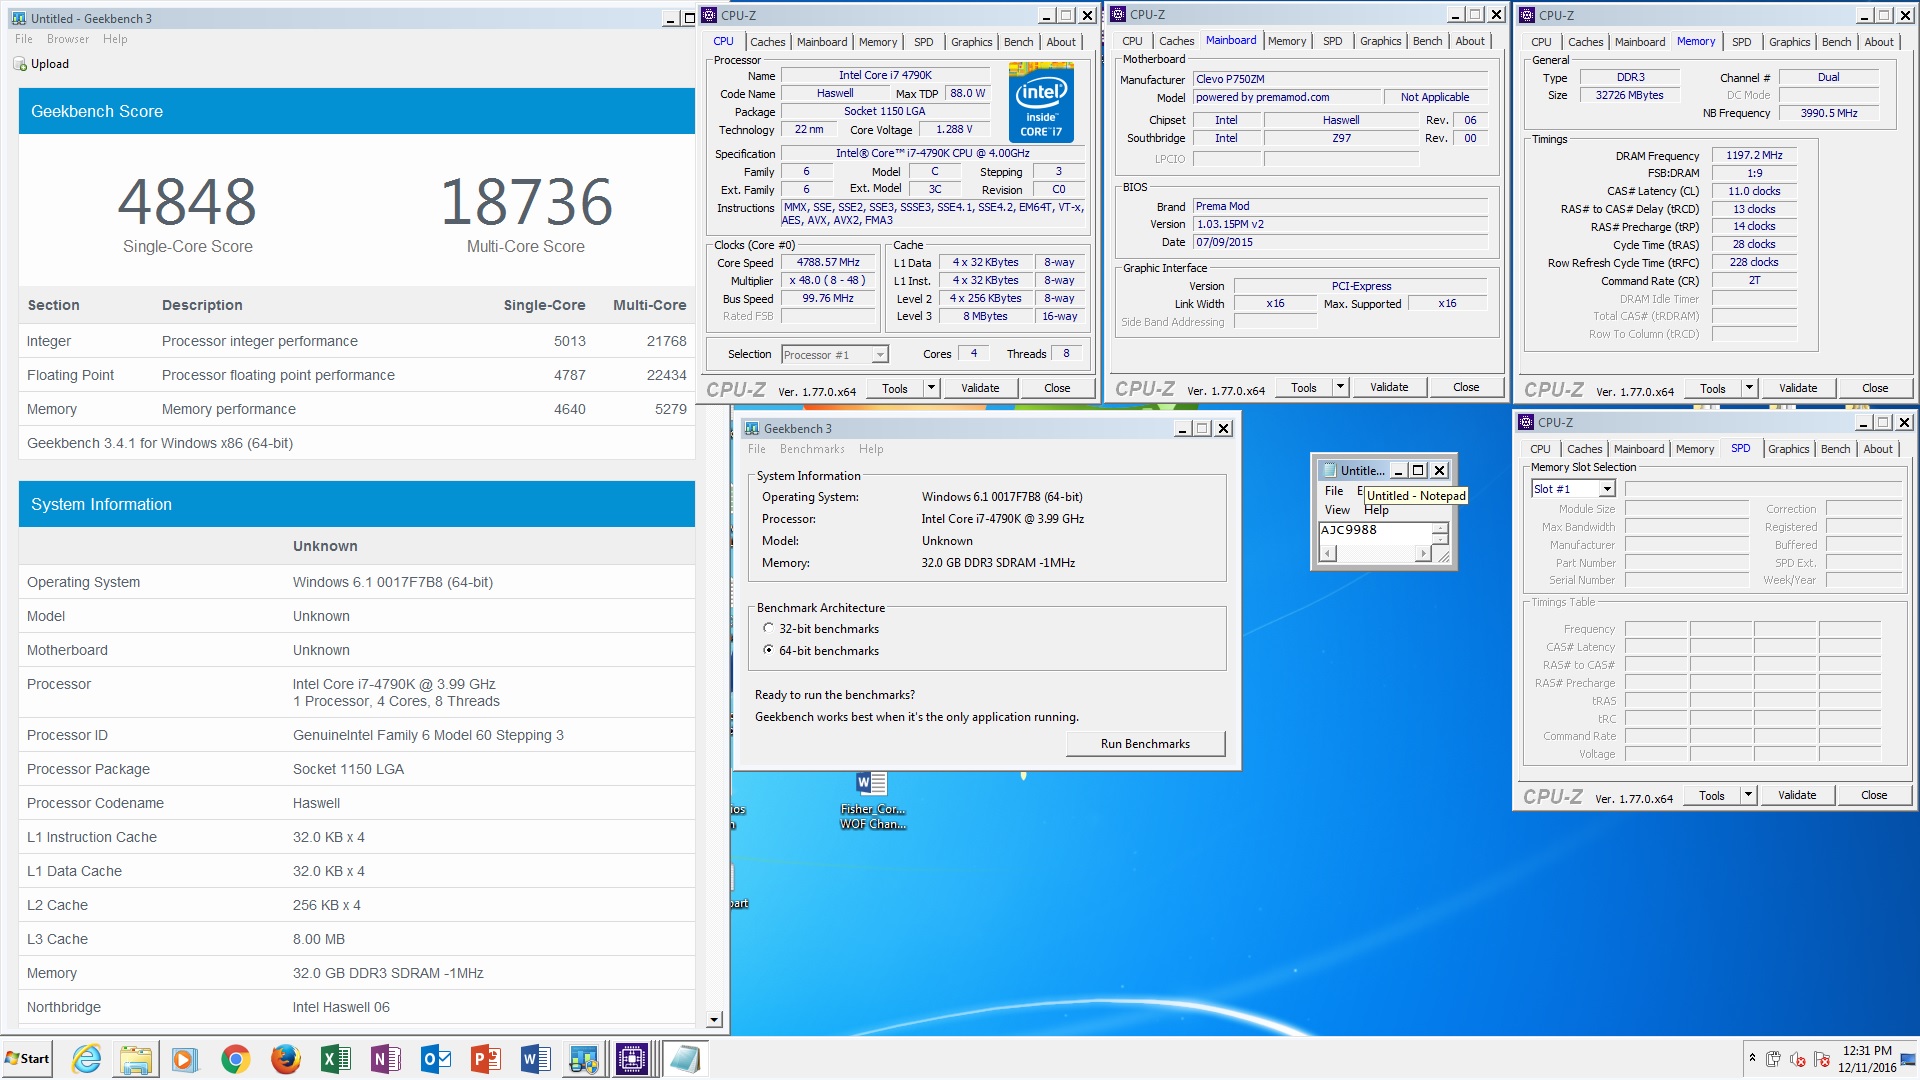Expand Tools dropdown arrow in CPU tab window
Viewport: 1920px width, 1080px height.
click(931, 388)
